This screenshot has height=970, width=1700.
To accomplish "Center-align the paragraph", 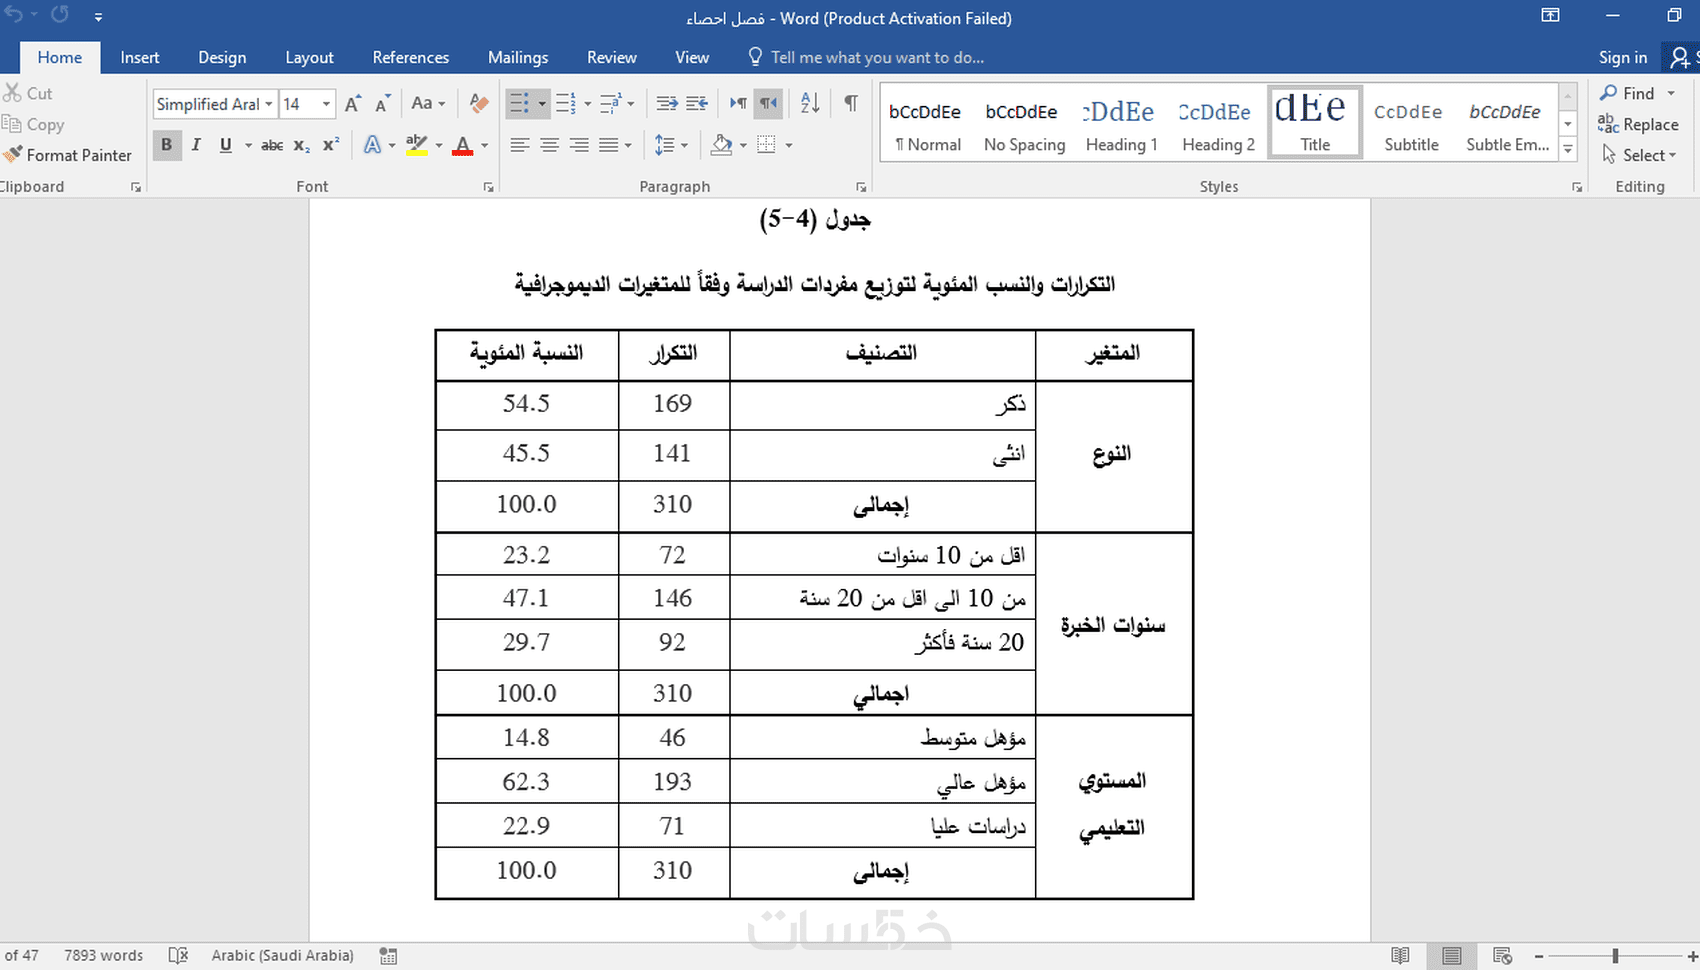I will coord(549,145).
